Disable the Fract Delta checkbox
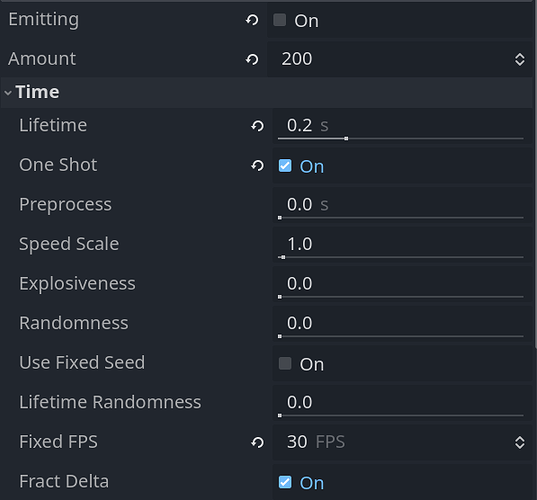 (285, 482)
